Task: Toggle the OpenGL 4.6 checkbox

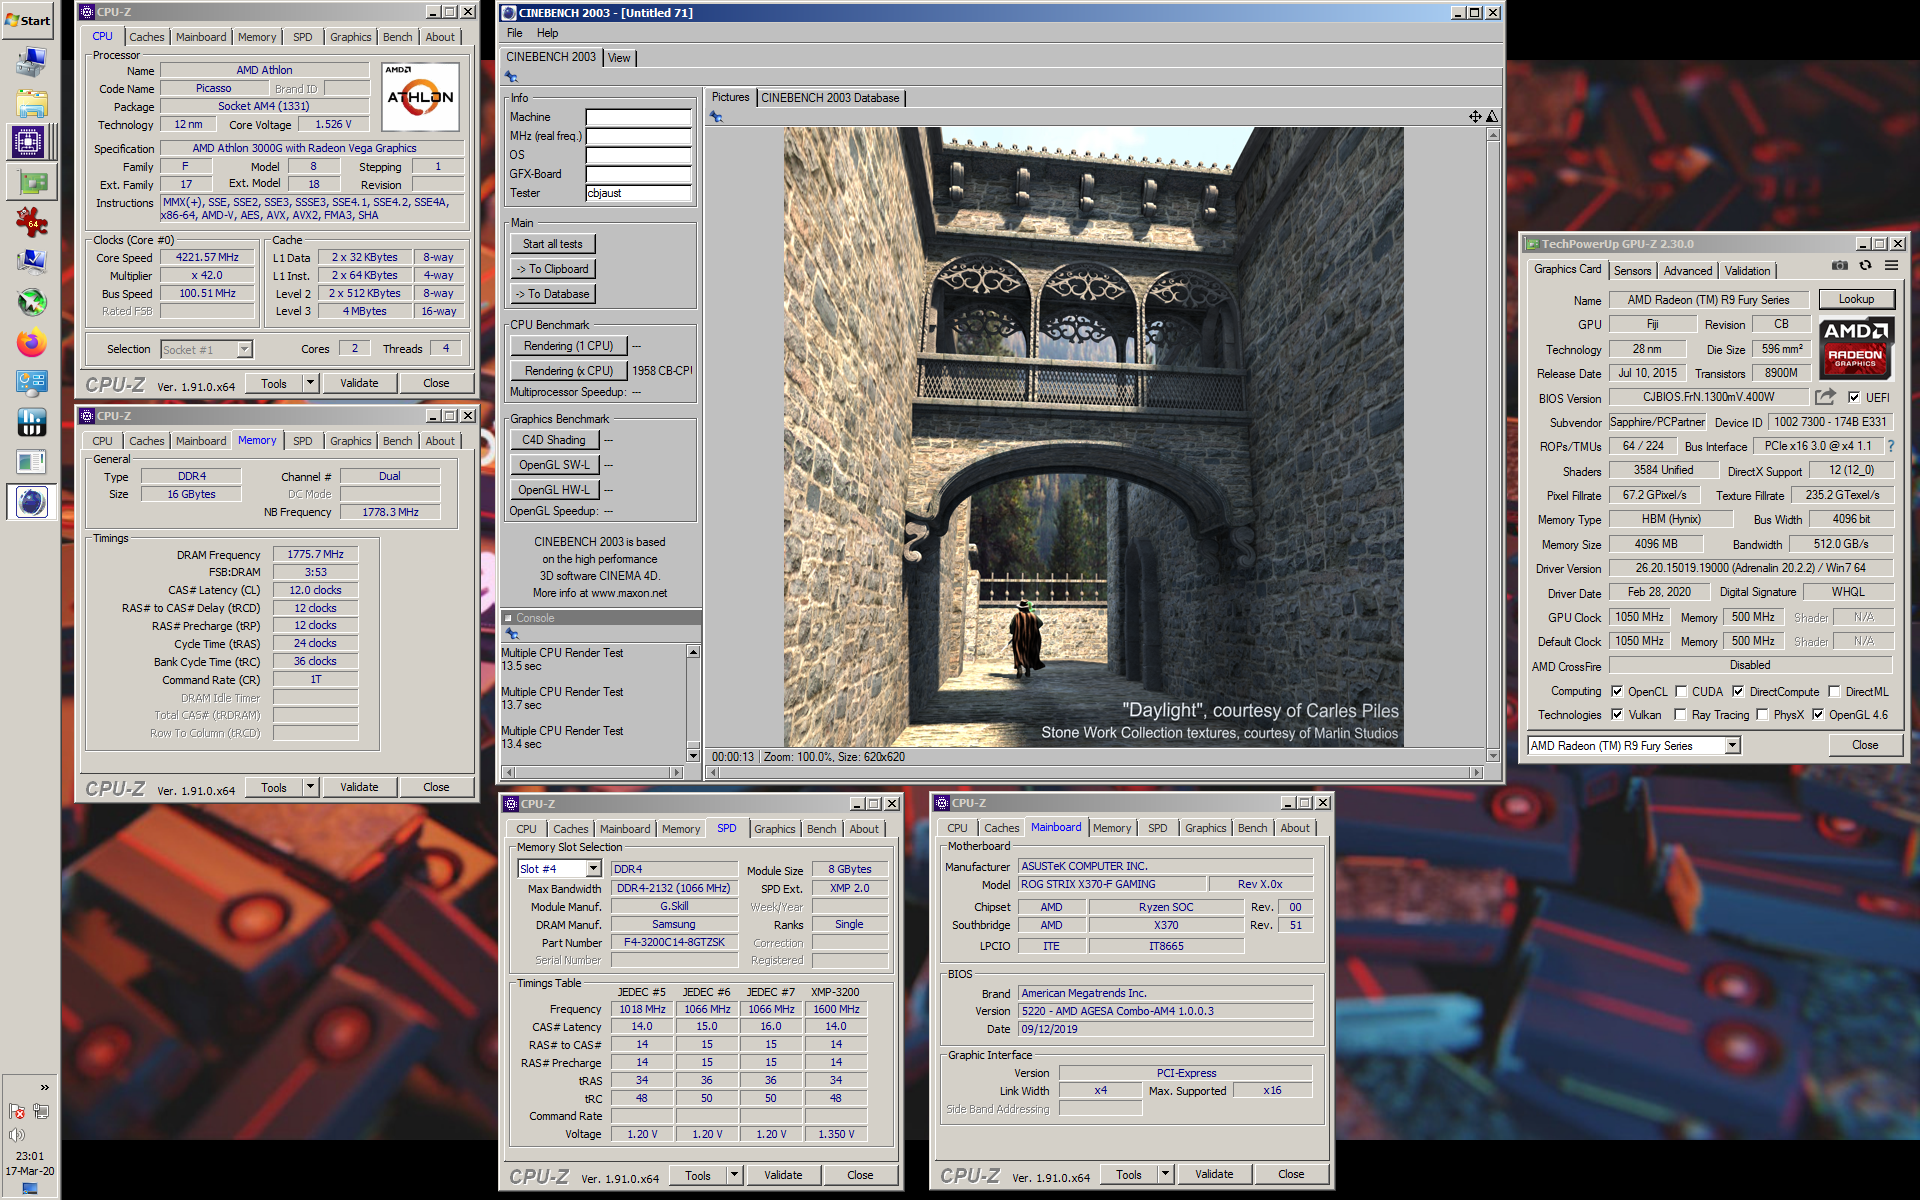Action: coord(1818,714)
